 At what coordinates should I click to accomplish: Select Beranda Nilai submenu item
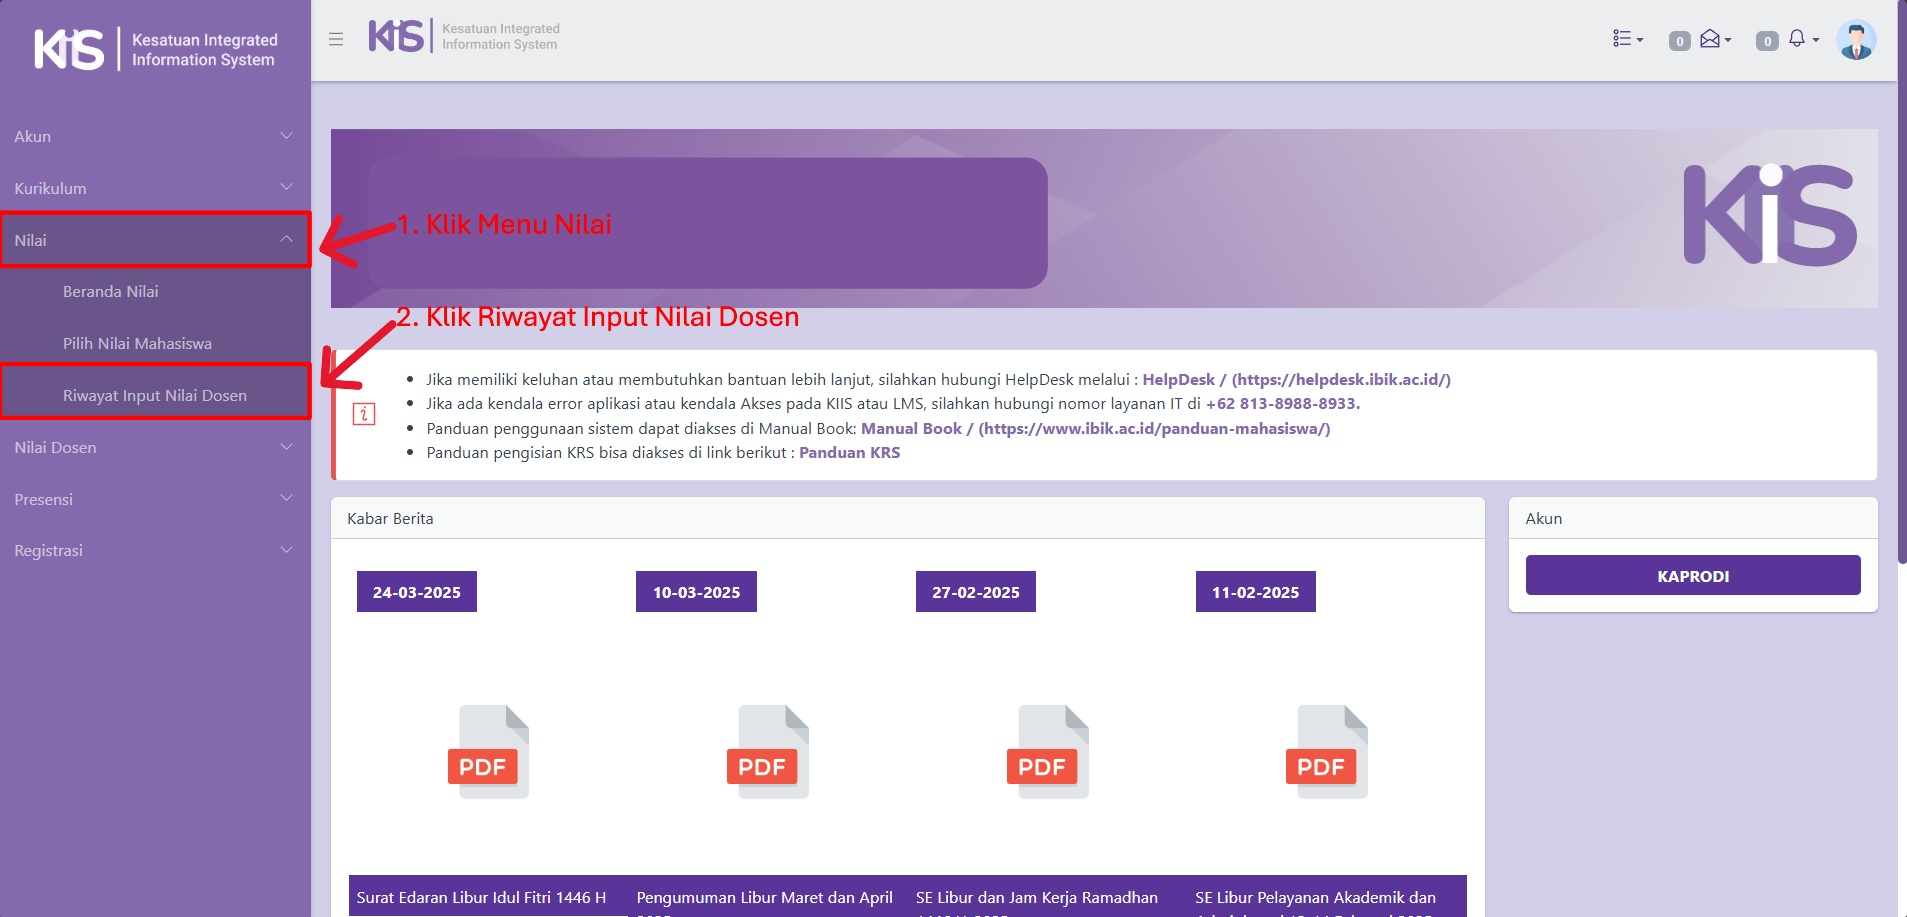[111, 292]
